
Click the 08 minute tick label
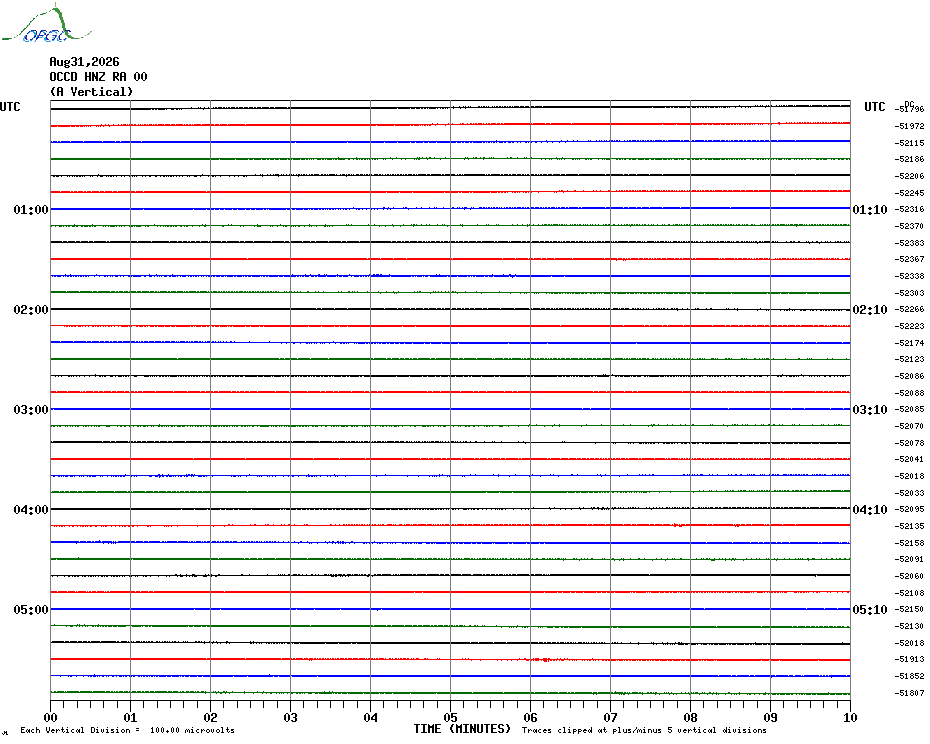690,717
